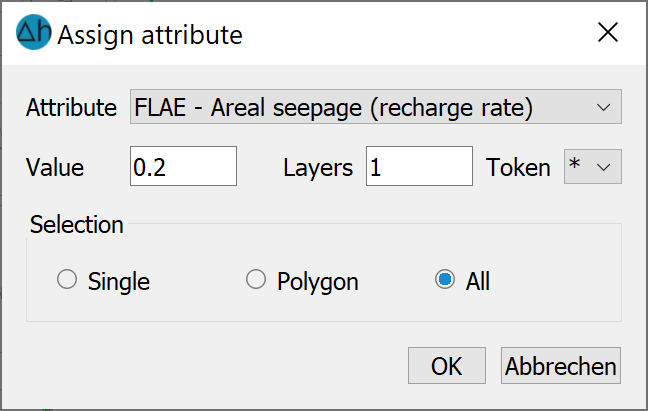Click the asterisk value in Token box
Viewport: 648px width, 411px height.
click(x=574, y=164)
